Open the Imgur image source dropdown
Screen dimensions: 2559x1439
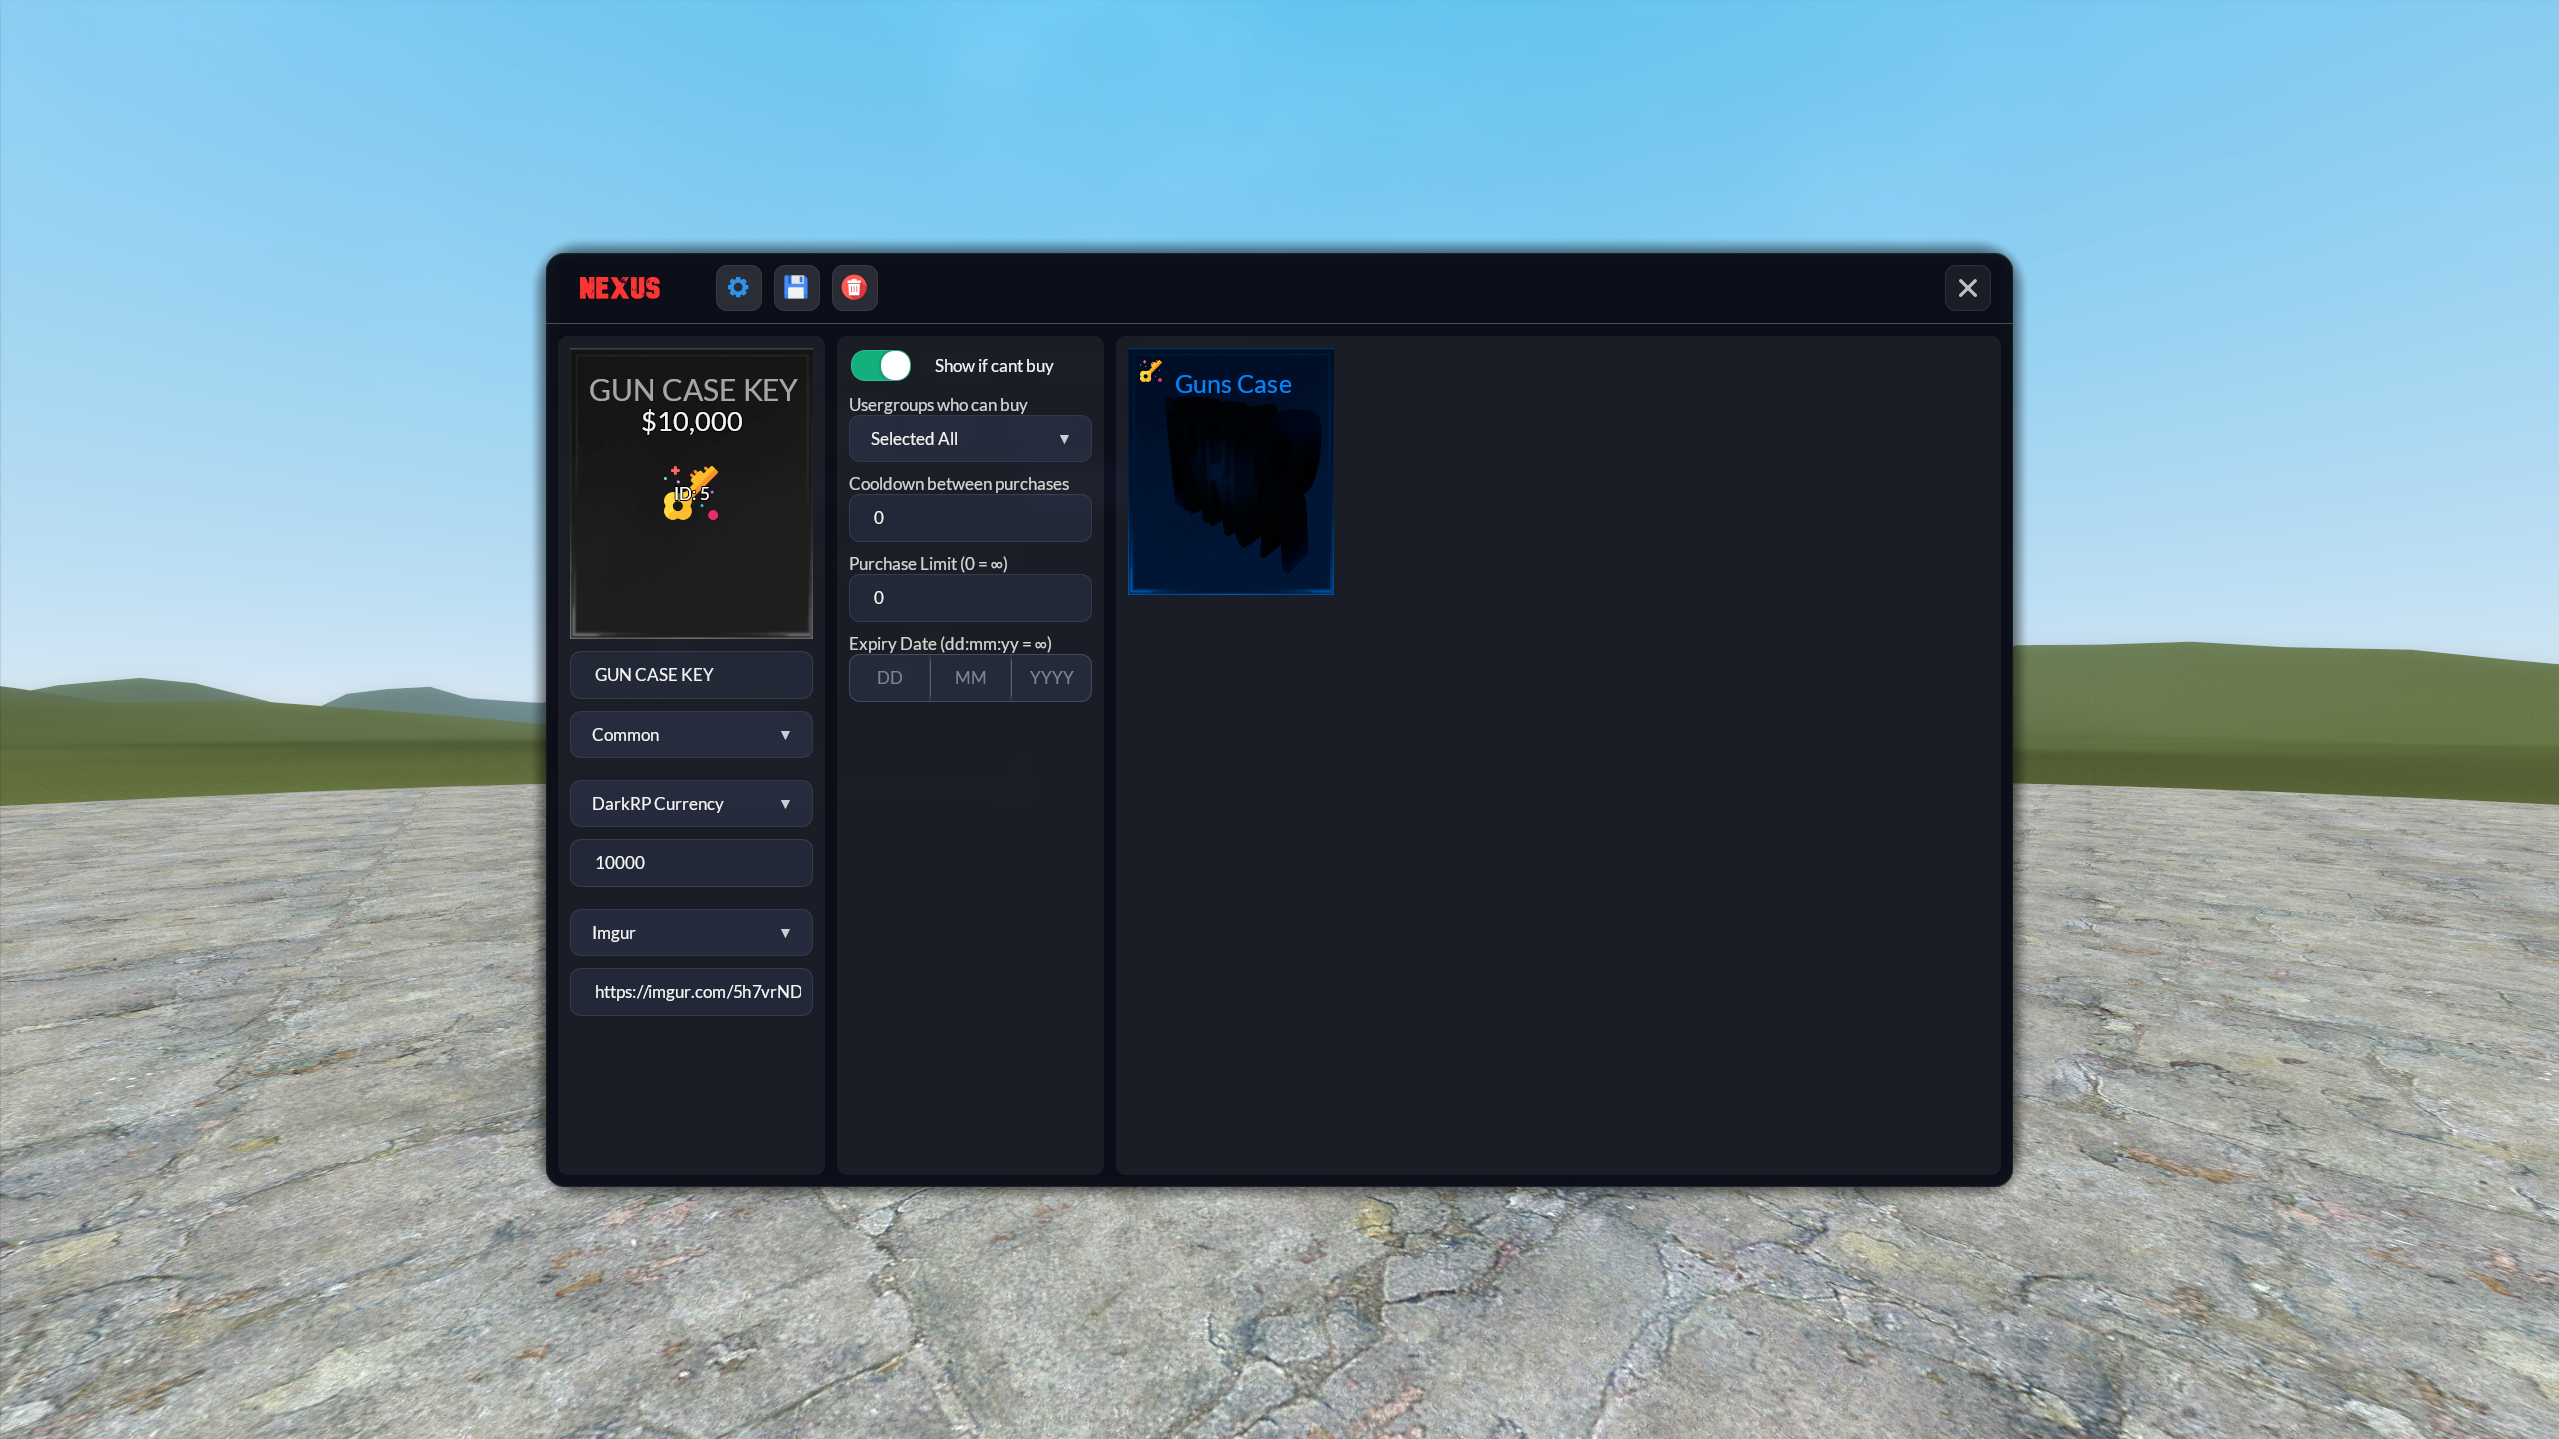[x=690, y=933]
